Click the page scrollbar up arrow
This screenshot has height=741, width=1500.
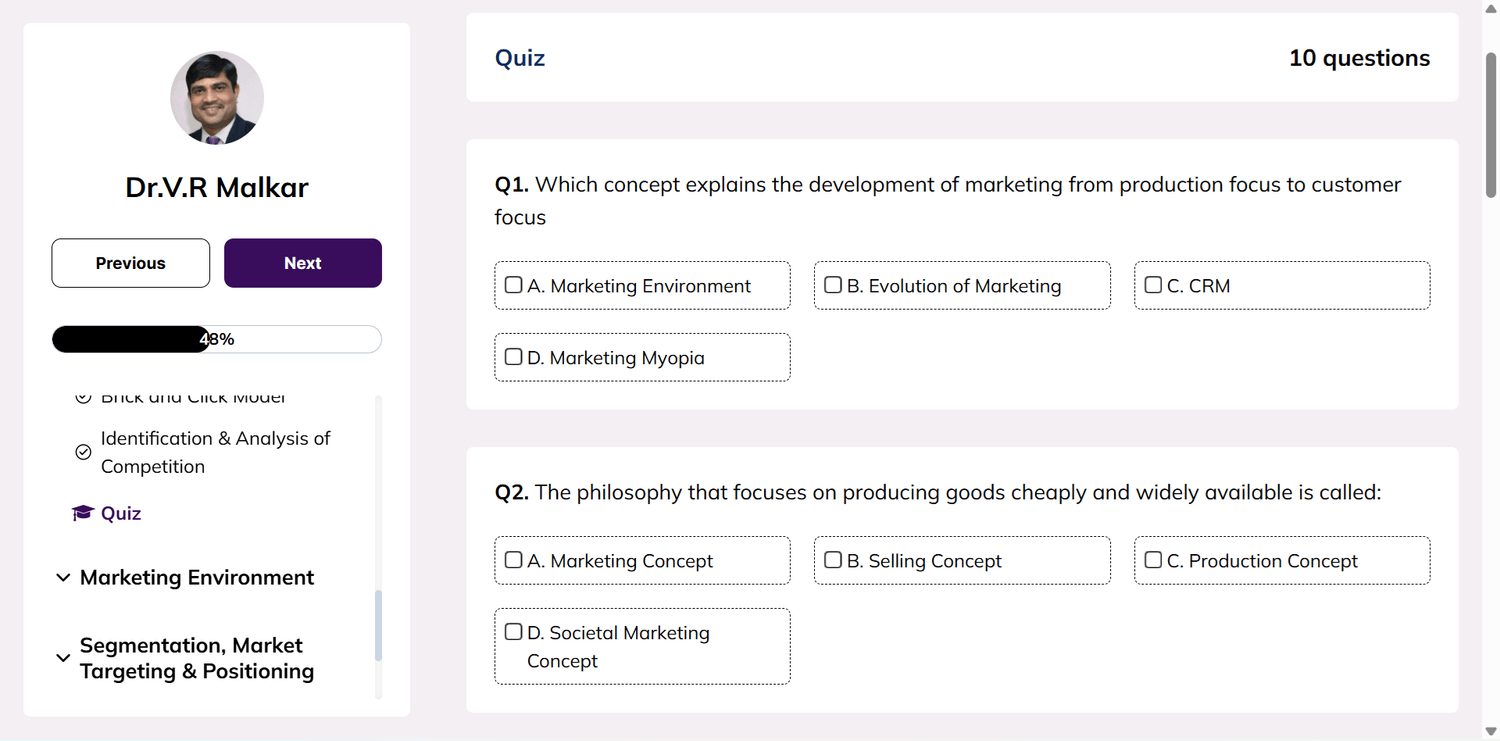click(x=1491, y=8)
